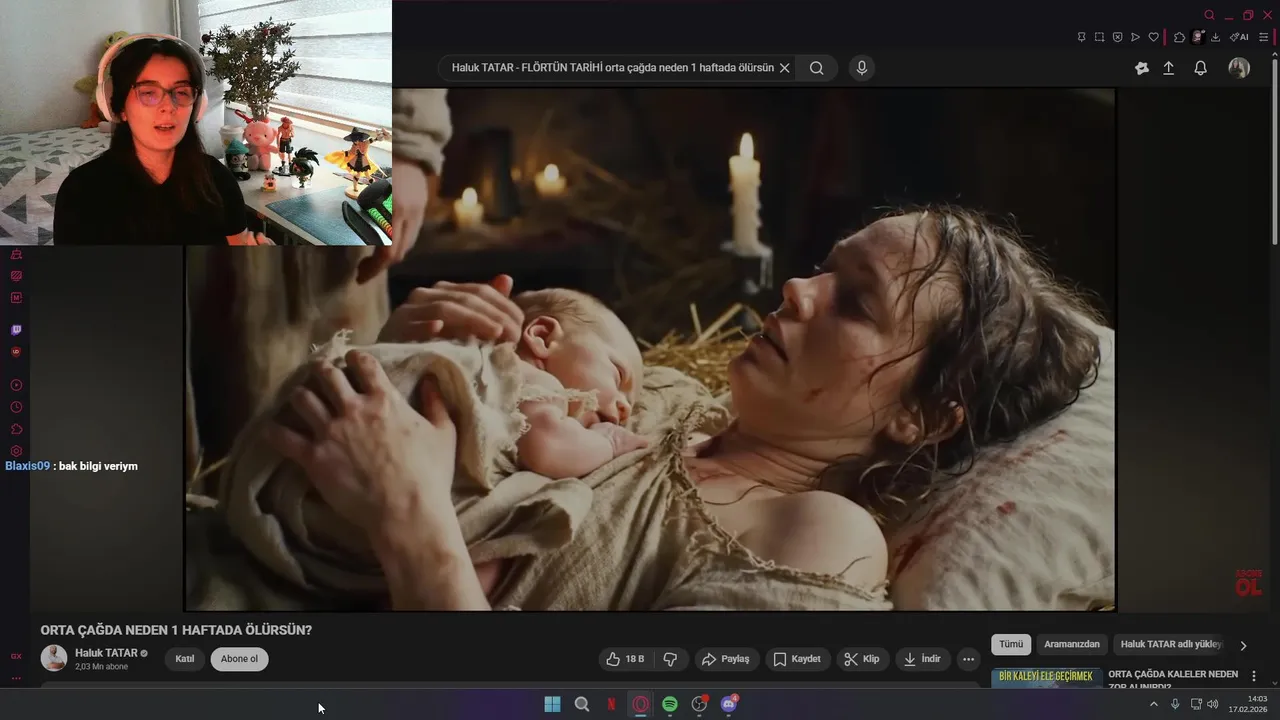
Task: Click the Katıl join button
Action: pyautogui.click(x=185, y=659)
